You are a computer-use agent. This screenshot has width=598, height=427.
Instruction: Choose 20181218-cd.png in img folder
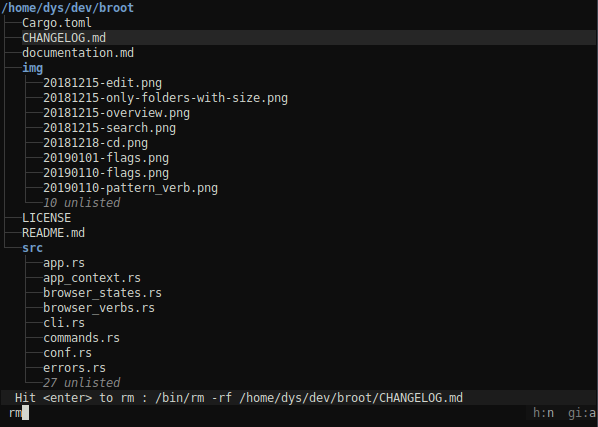click(x=95, y=143)
